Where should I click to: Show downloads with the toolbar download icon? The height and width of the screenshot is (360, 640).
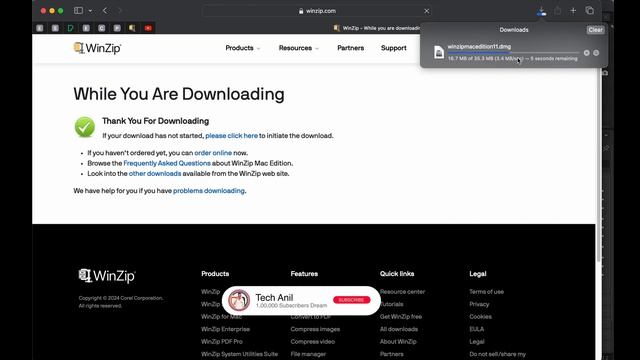tap(541, 11)
